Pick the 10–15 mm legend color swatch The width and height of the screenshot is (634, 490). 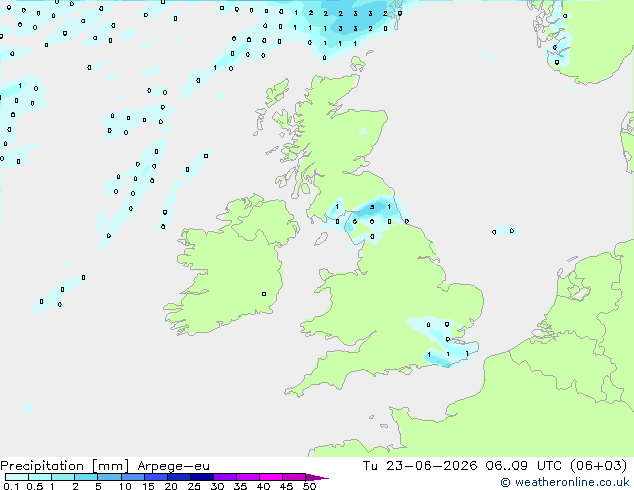pos(132,477)
